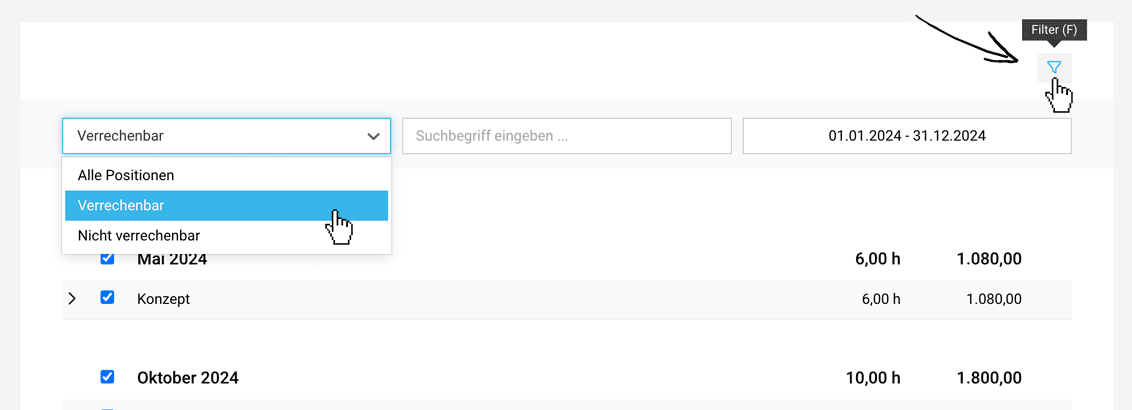
Task: Open the 01.01.2024 - 31.12.2024 date range
Action: (907, 136)
